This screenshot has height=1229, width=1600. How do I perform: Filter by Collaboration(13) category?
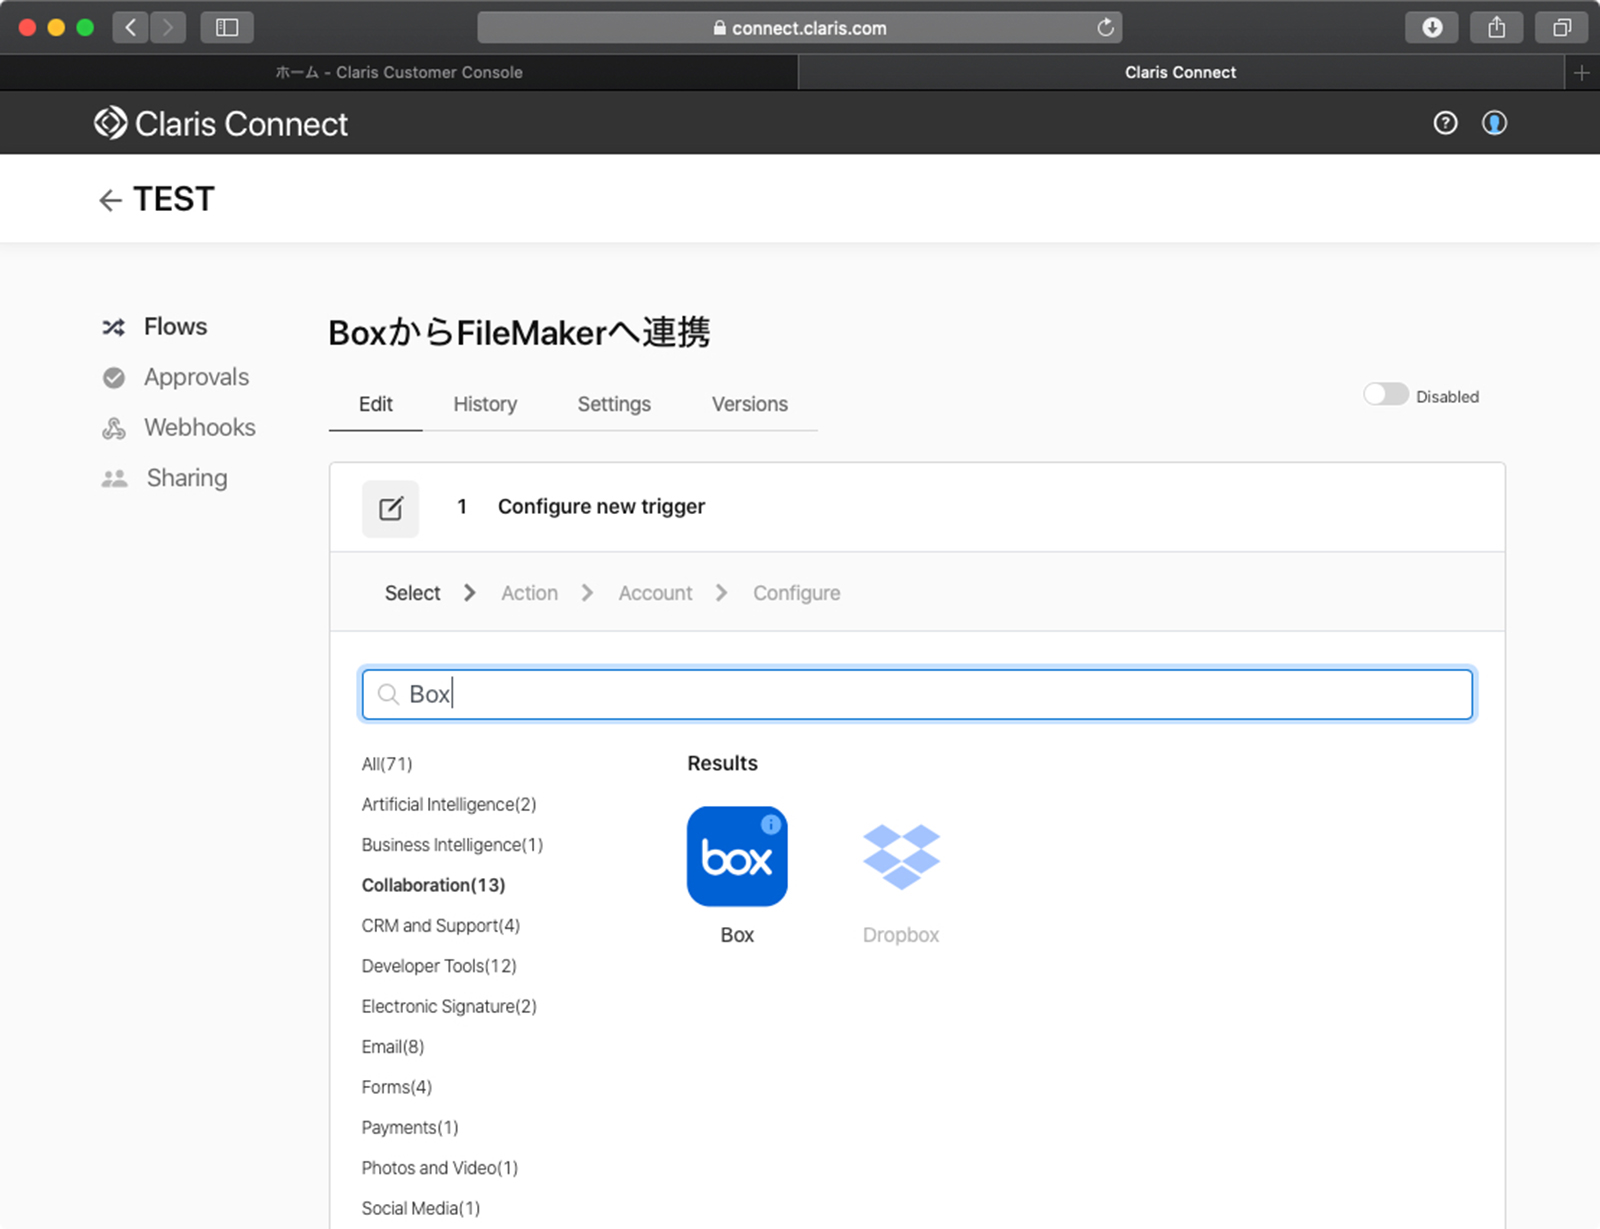pyautogui.click(x=433, y=885)
